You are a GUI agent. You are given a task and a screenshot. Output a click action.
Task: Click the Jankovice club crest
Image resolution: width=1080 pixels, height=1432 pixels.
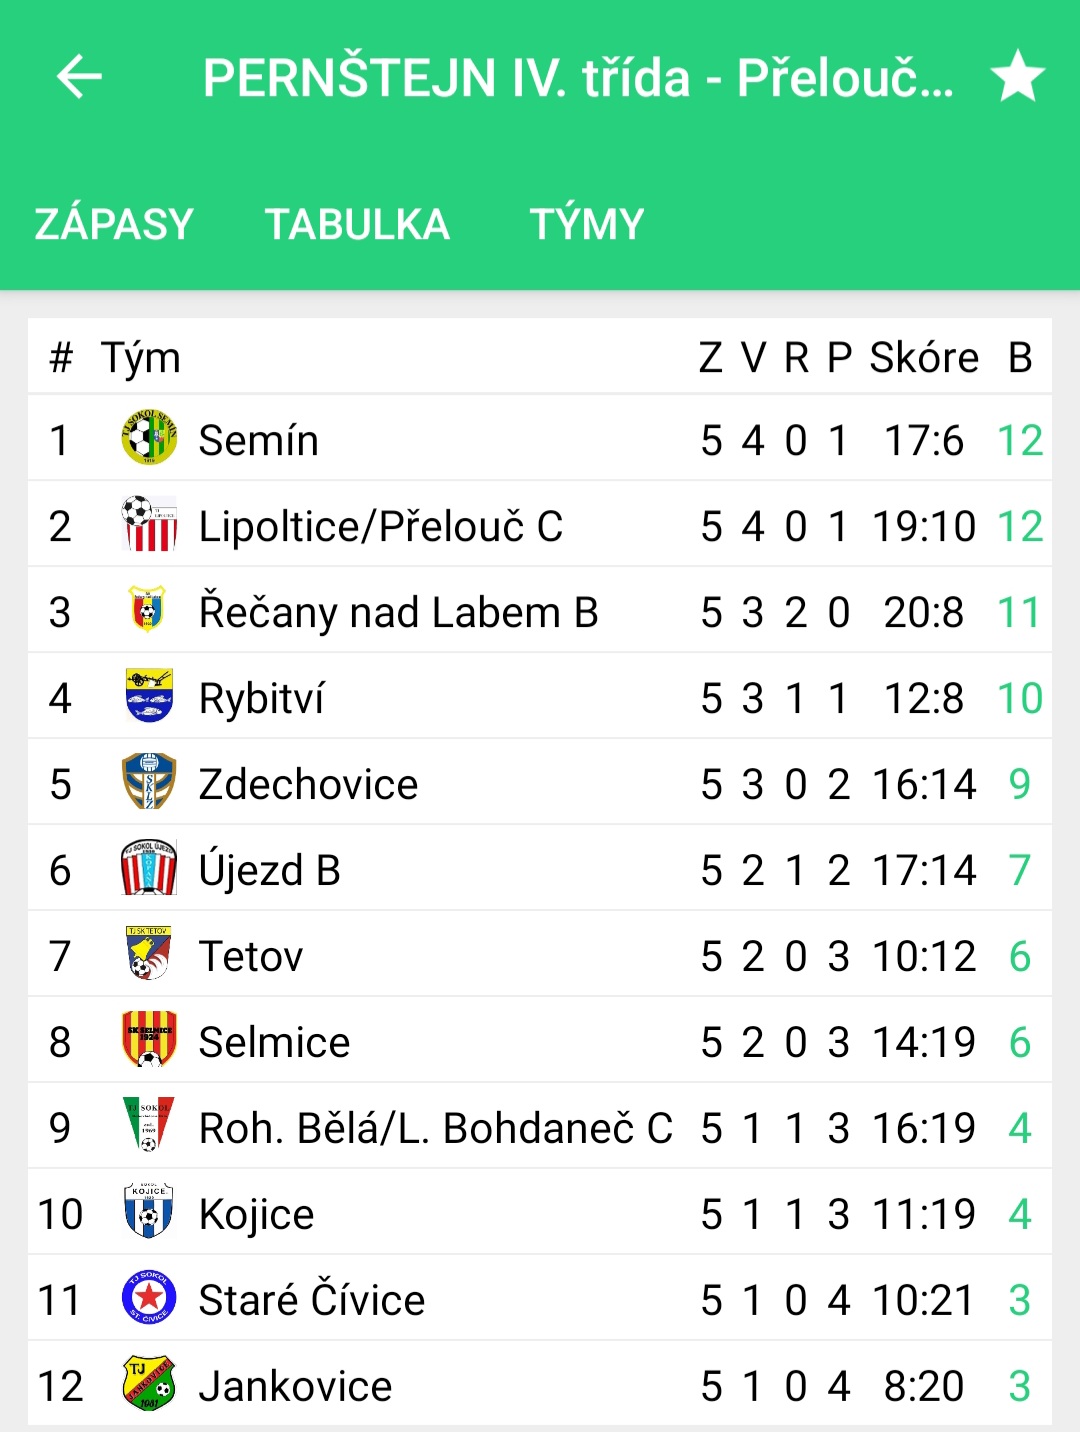click(149, 1384)
